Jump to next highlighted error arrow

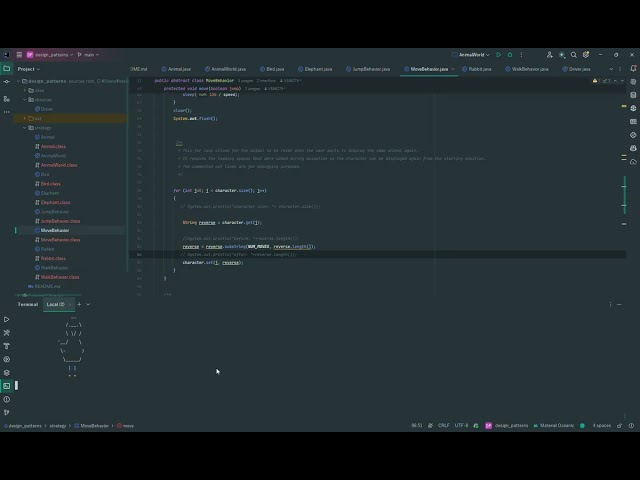pyautogui.click(x=622, y=81)
